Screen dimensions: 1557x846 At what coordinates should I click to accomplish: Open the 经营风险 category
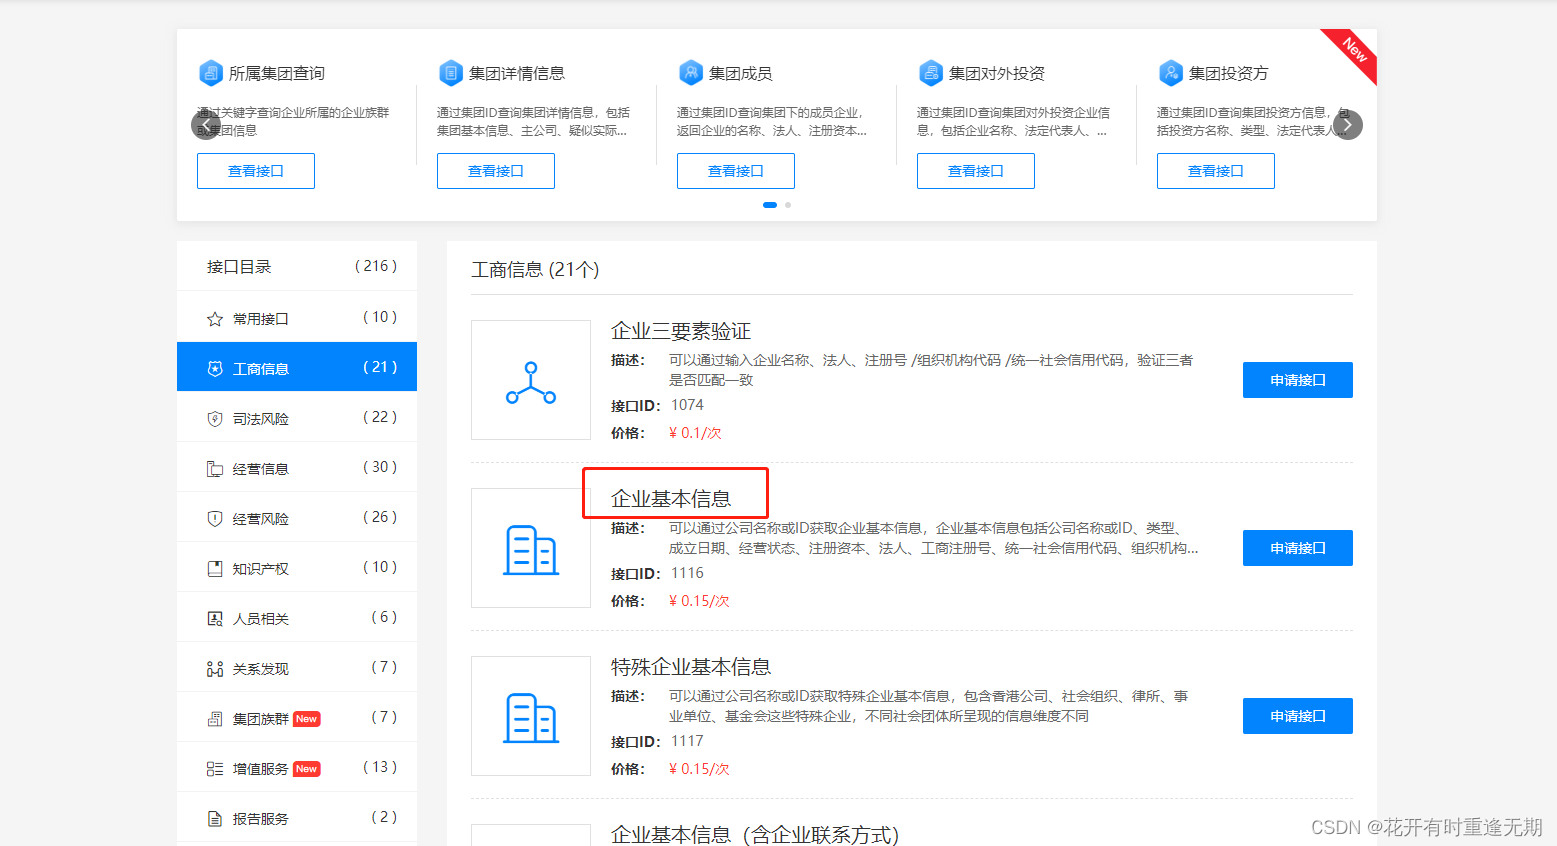[297, 517]
